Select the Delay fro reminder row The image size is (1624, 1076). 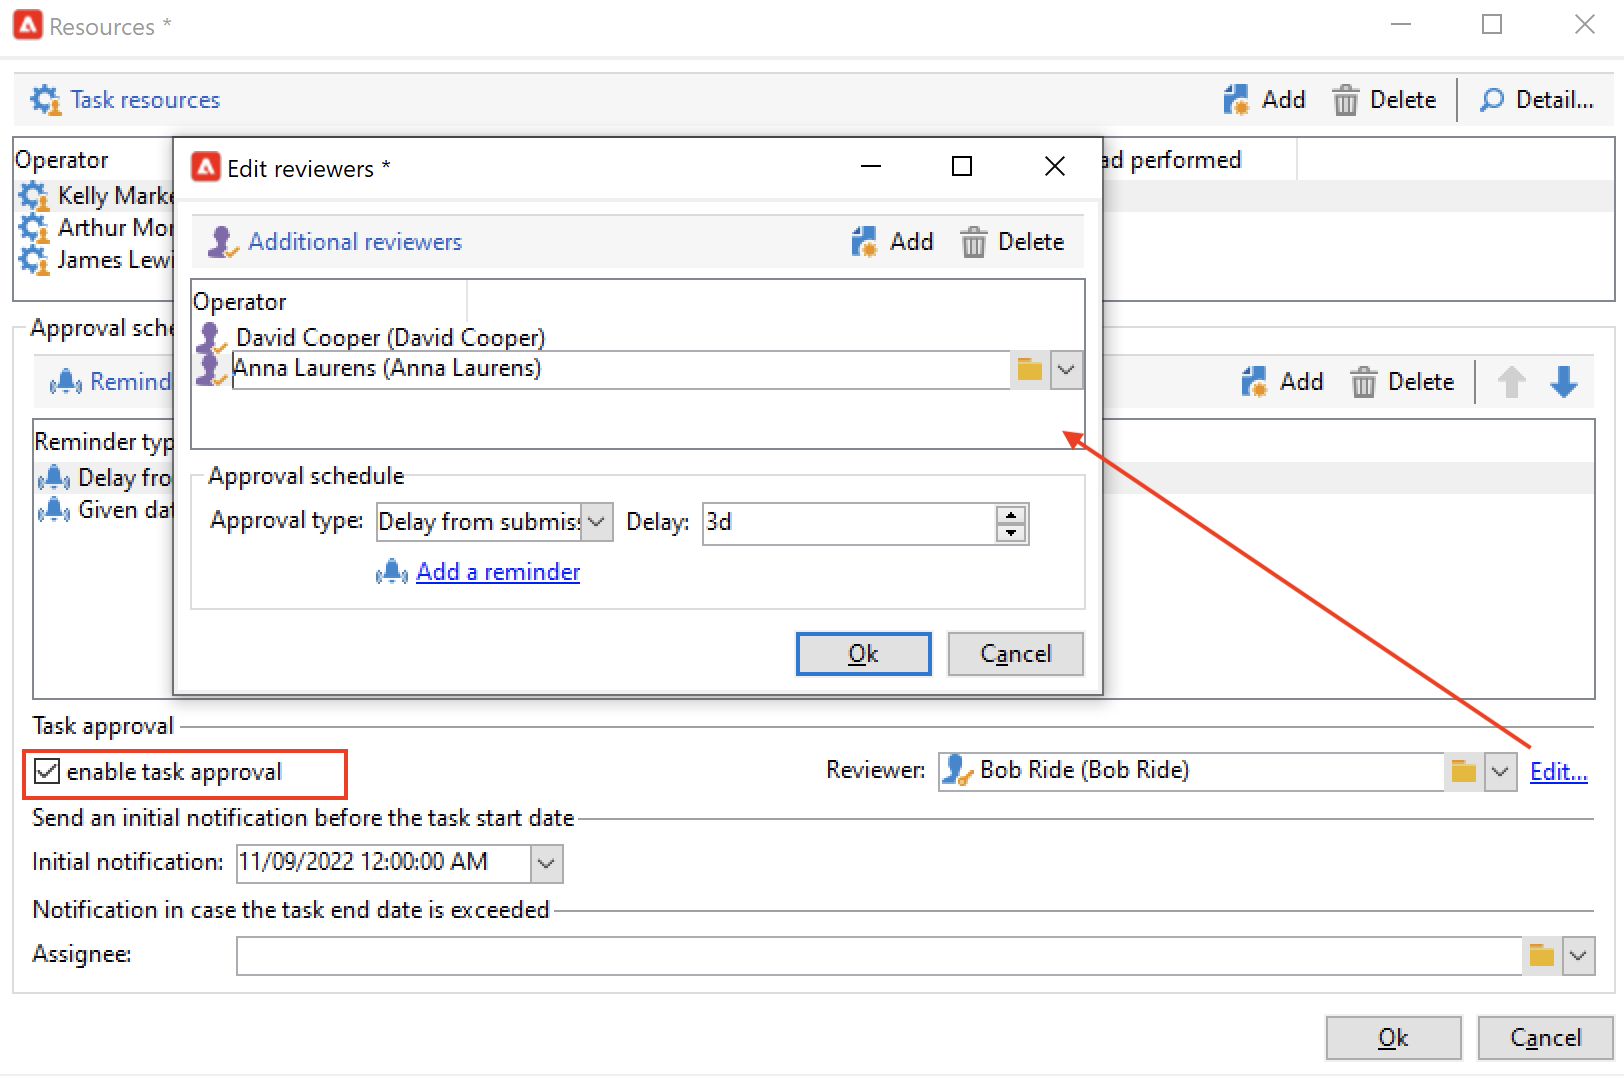[x=104, y=478]
